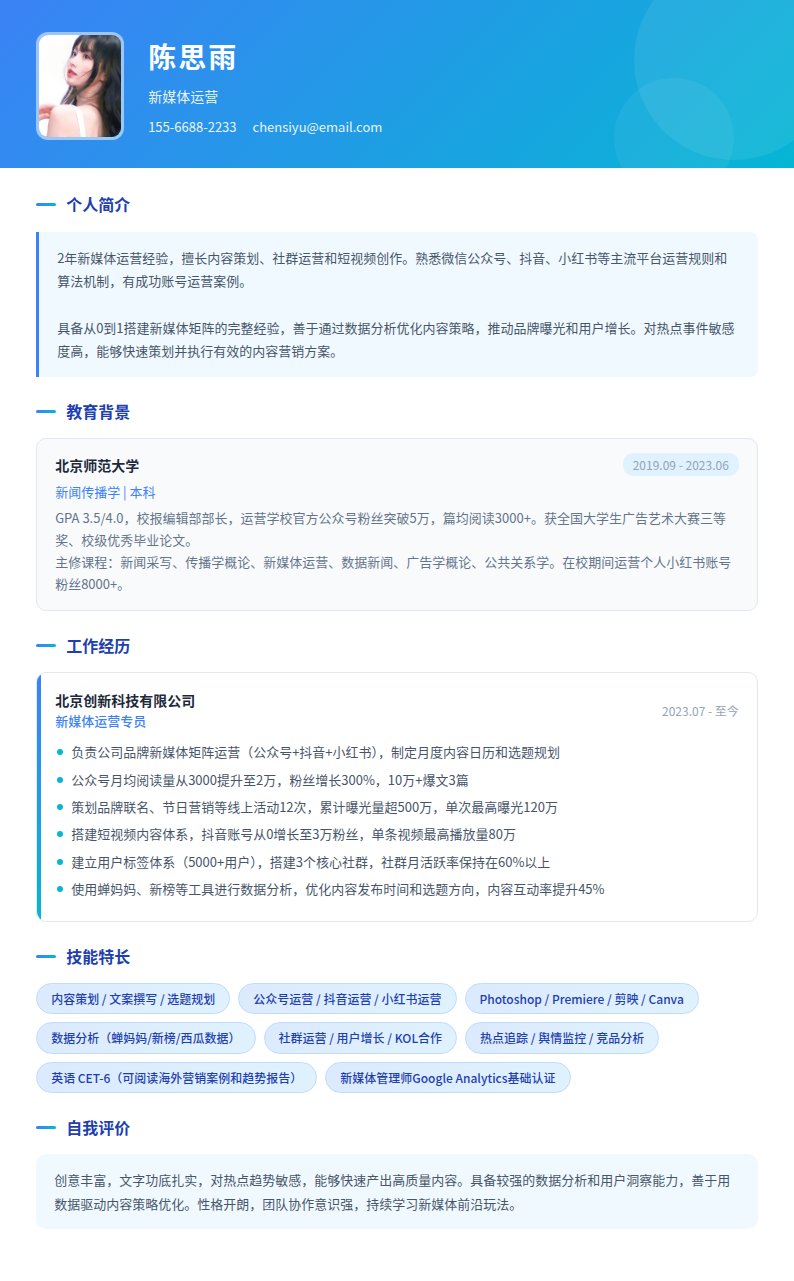Click the major line 新闻传播学 | 本科
The width and height of the screenshot is (794, 1281).
pos(106,493)
